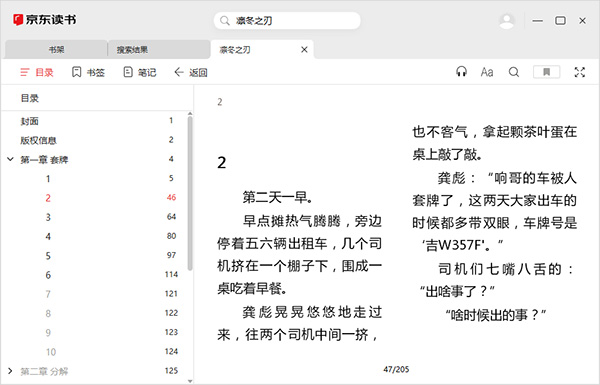Jump to section 1 on page 5
This screenshot has height=385, width=600.
point(97,178)
